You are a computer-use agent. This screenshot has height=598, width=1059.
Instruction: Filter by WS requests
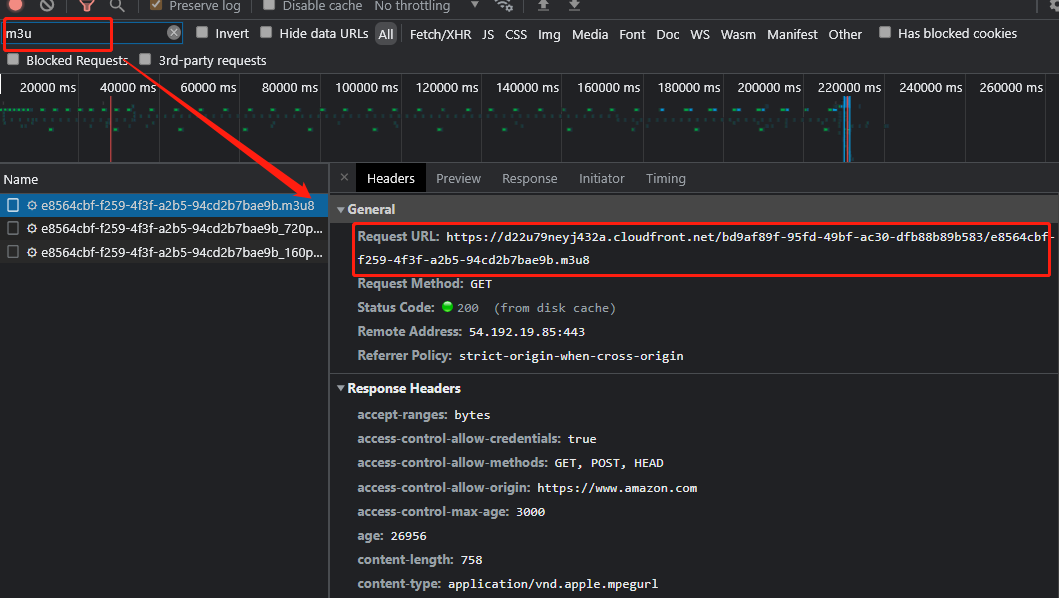(x=700, y=34)
